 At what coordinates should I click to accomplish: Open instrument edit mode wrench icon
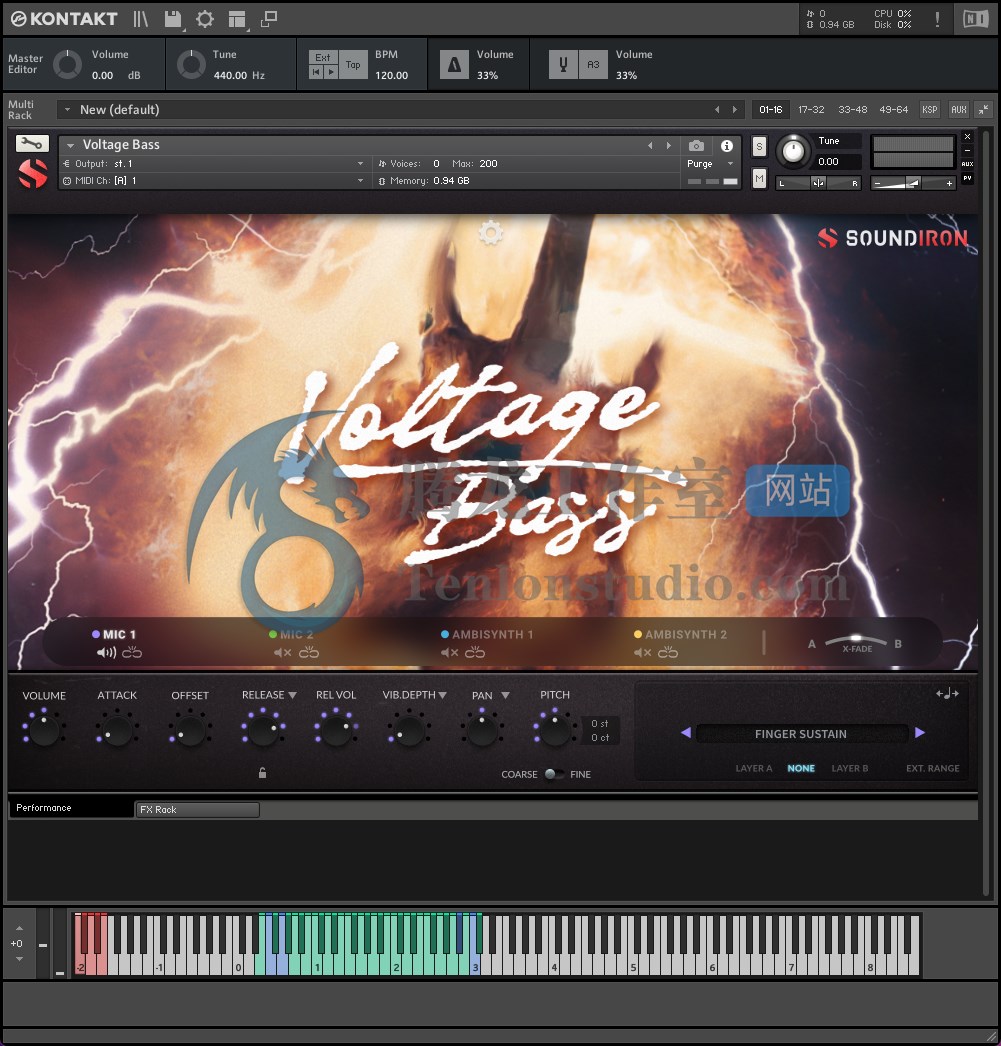[x=32, y=143]
